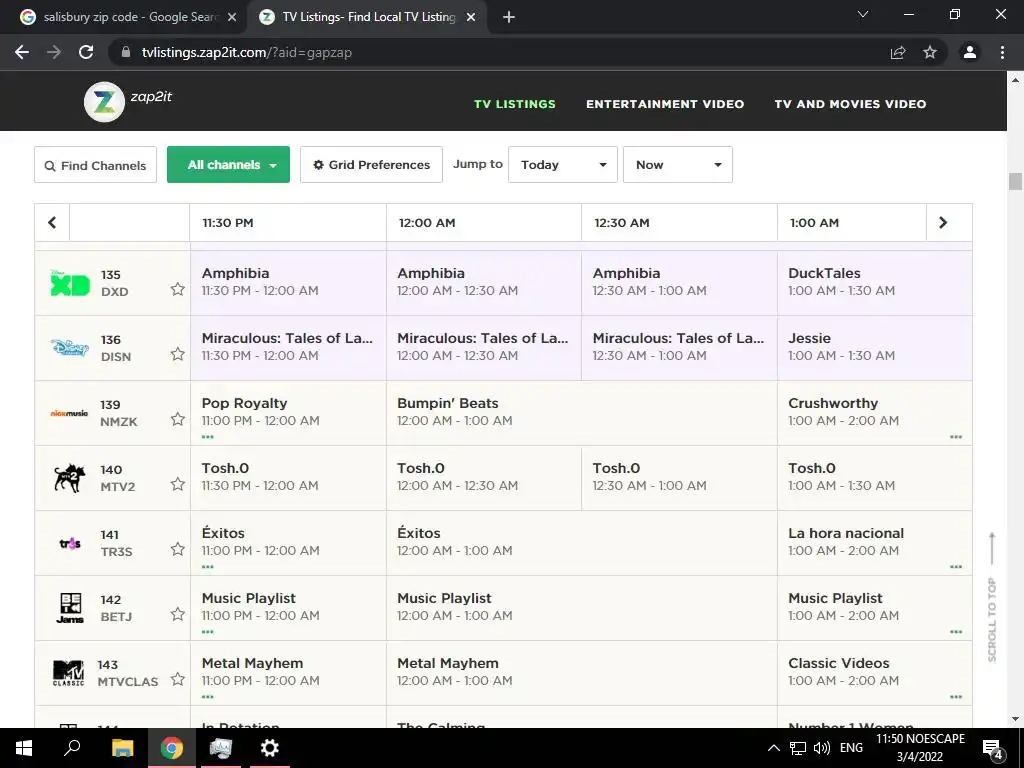The height and width of the screenshot is (768, 1024).
Task: Click the Find Channels button
Action: point(95,165)
